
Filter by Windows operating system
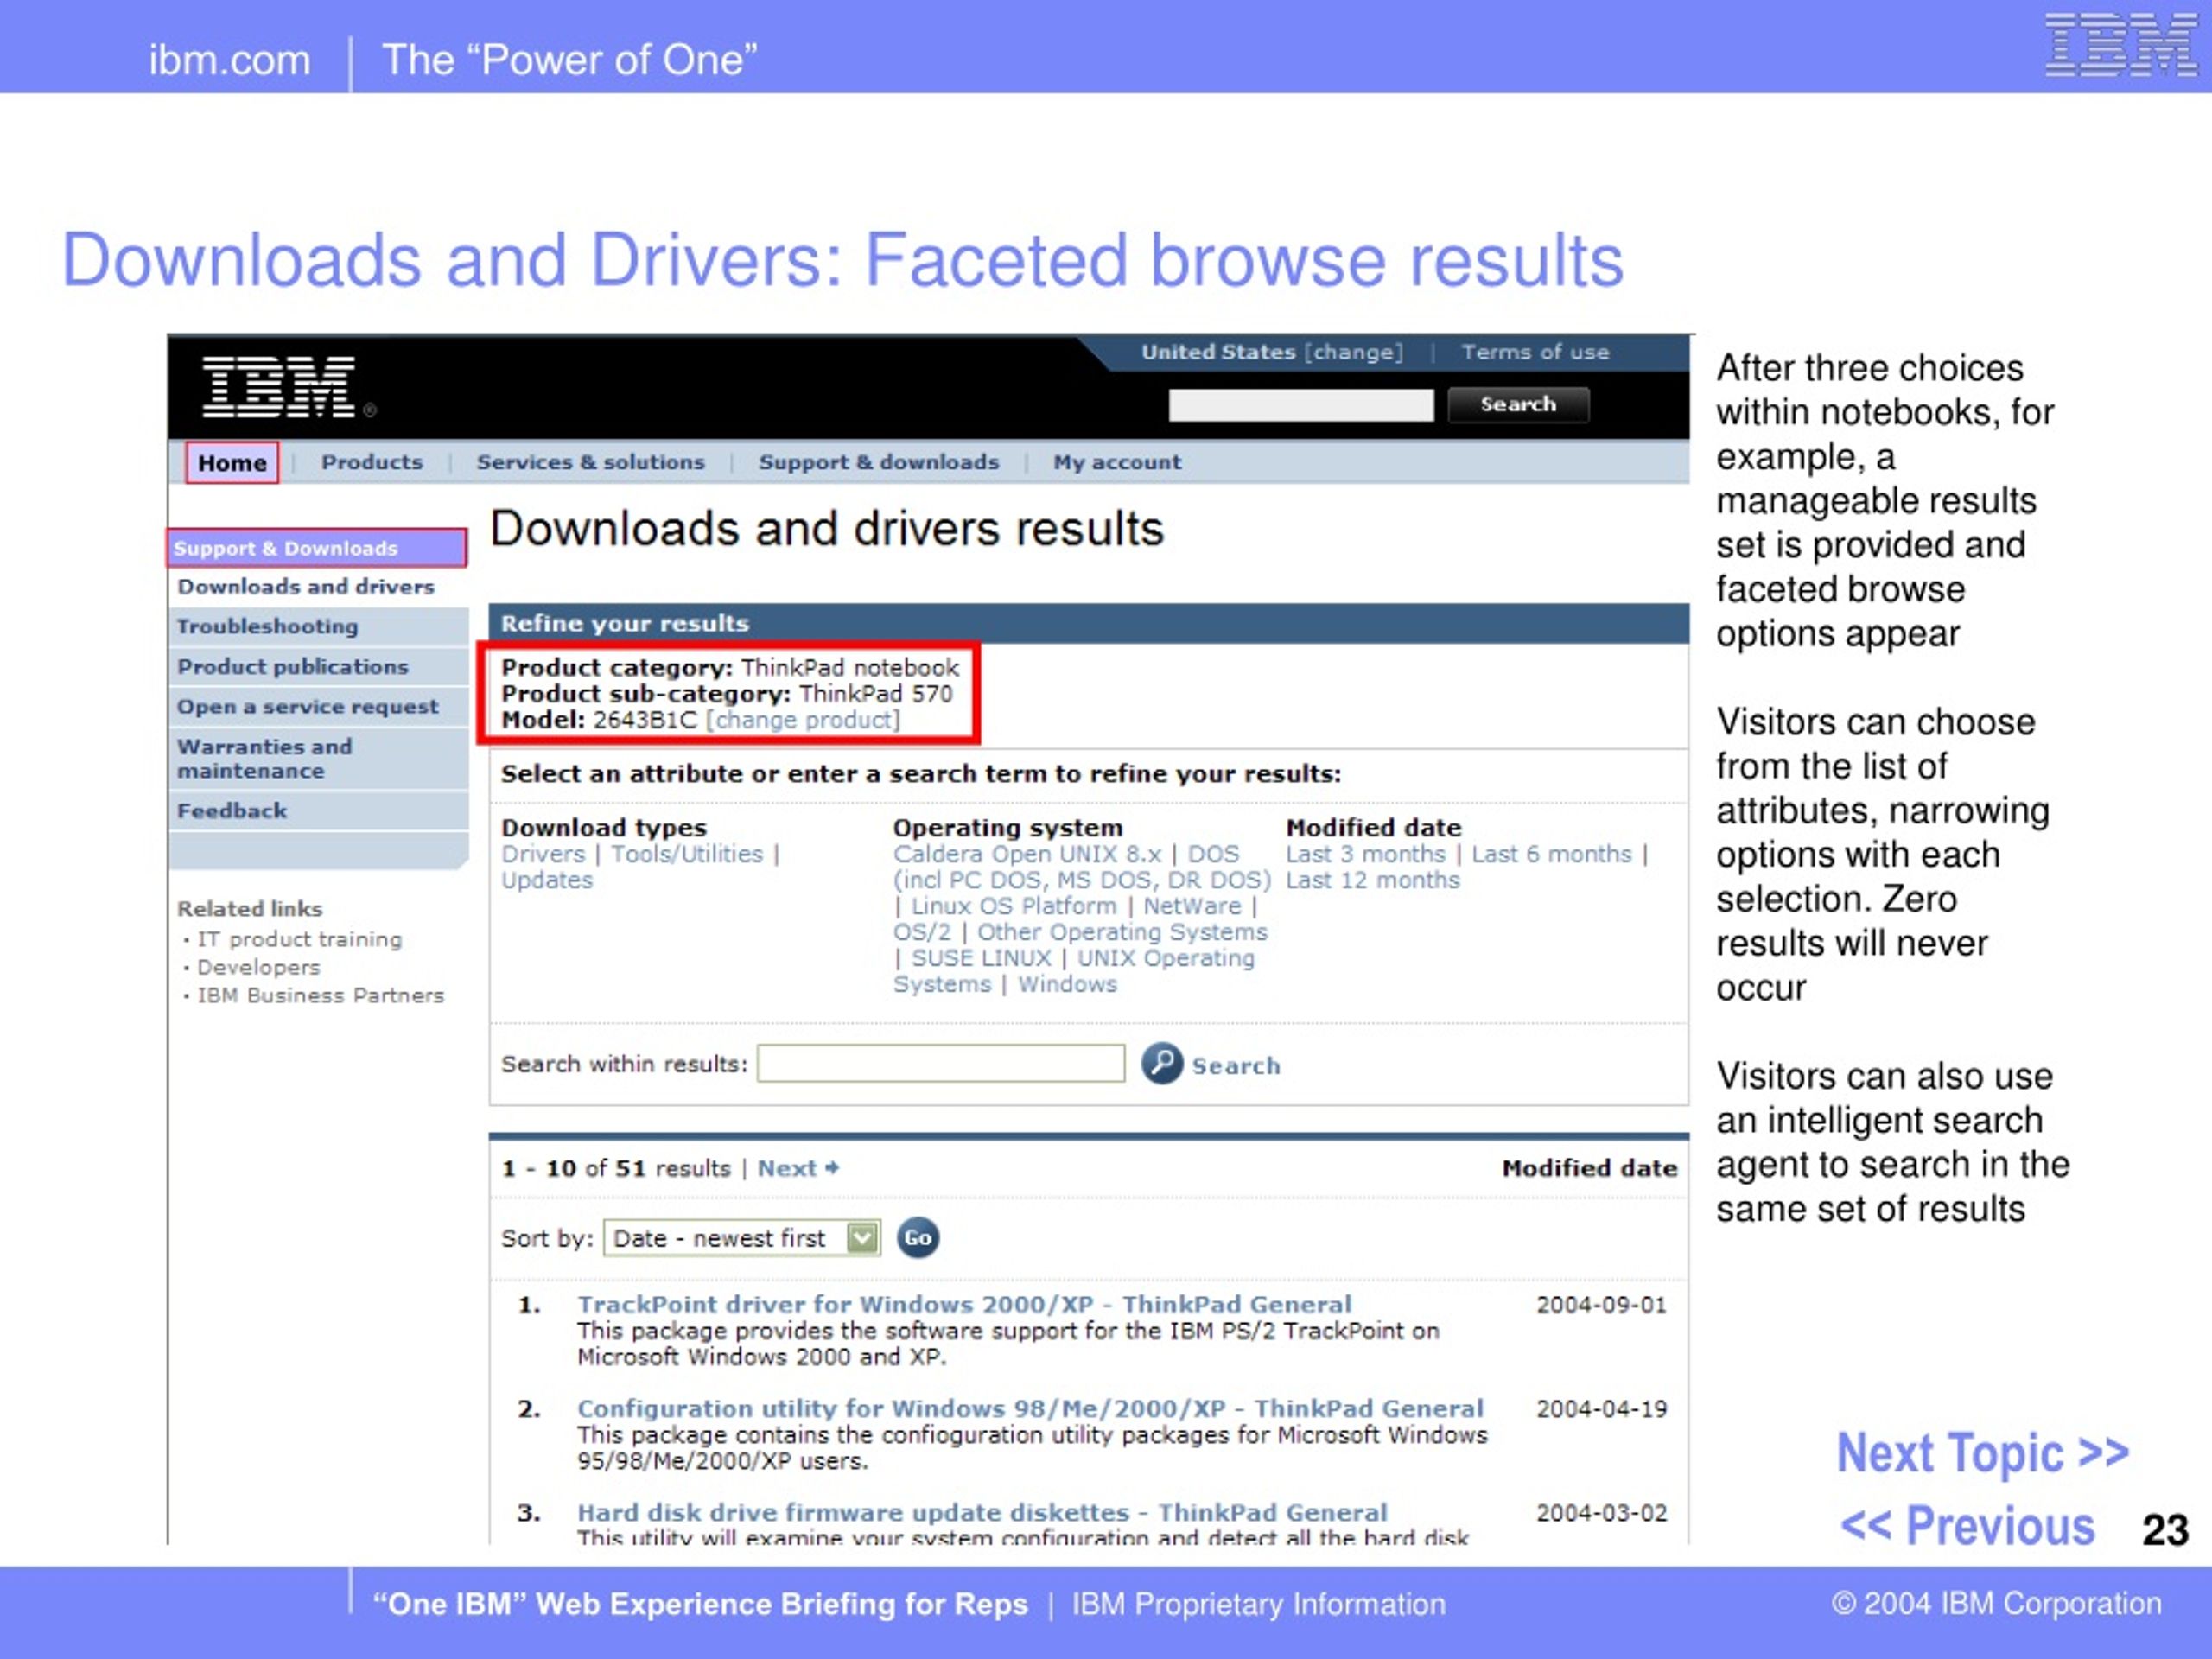1067,984
